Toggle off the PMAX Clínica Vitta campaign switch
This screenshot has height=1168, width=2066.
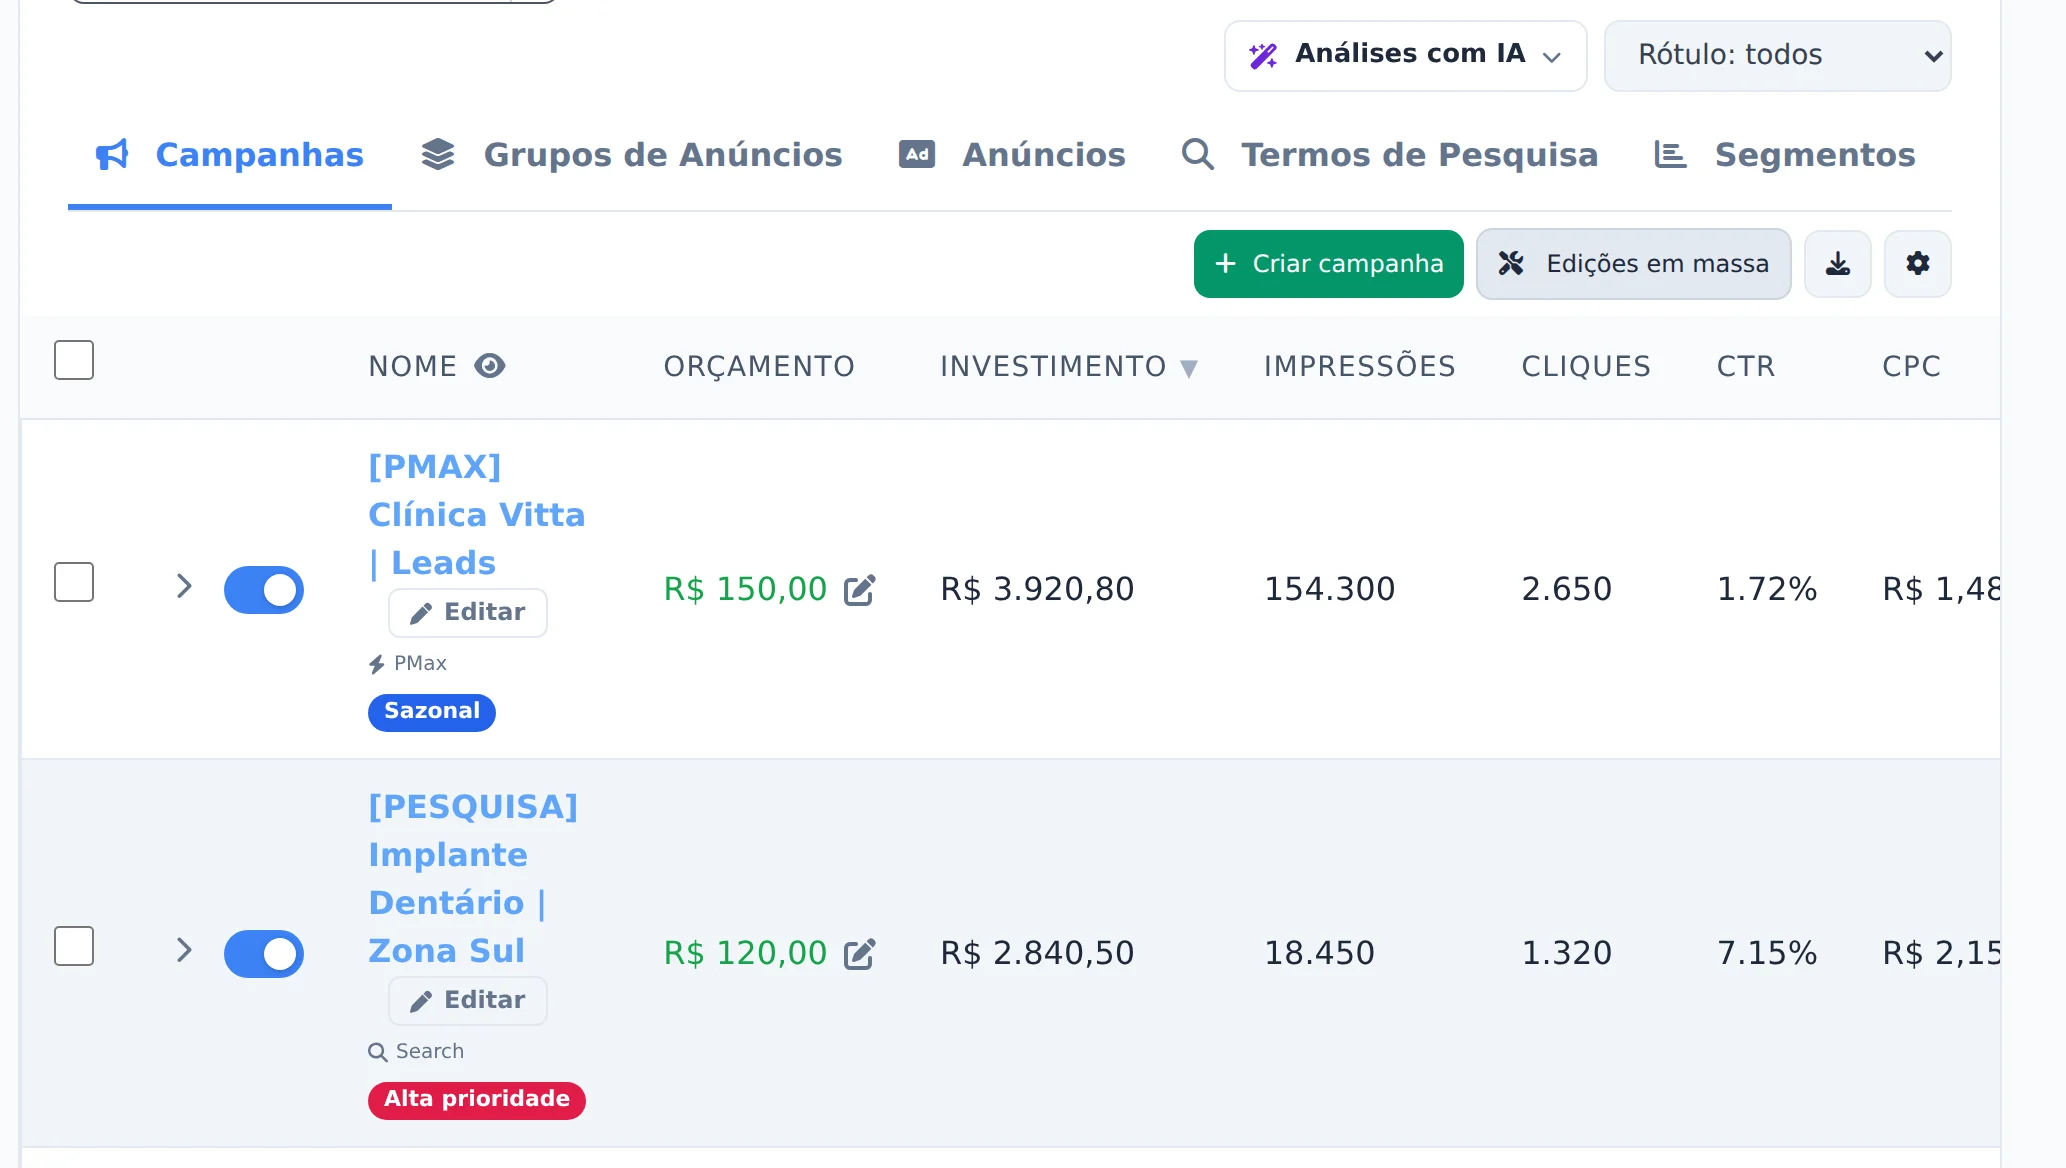point(264,590)
